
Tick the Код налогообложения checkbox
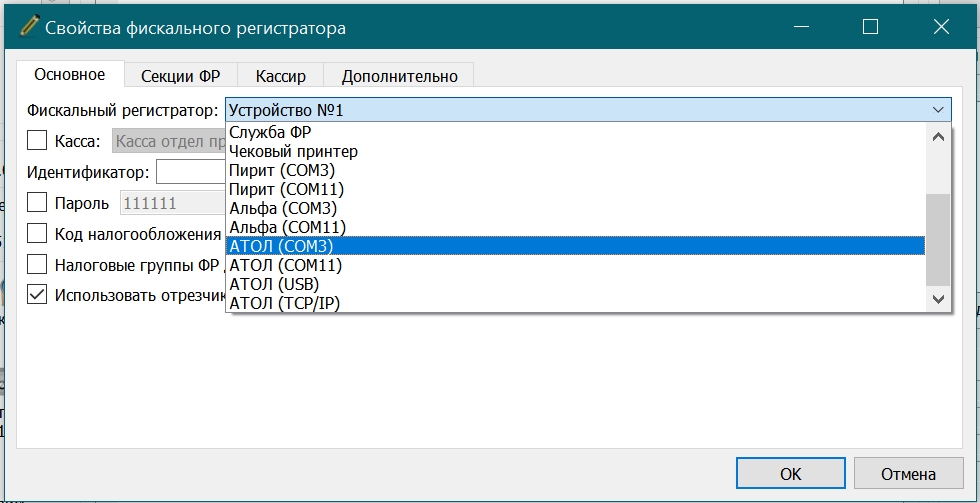[37, 234]
